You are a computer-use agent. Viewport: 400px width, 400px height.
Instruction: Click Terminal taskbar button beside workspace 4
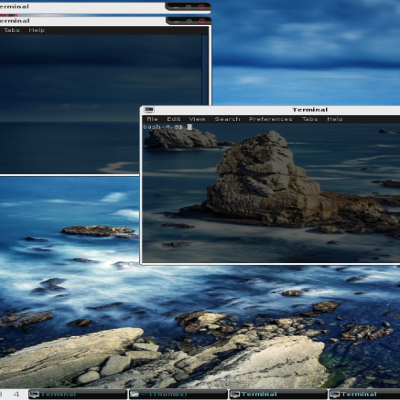(77, 395)
